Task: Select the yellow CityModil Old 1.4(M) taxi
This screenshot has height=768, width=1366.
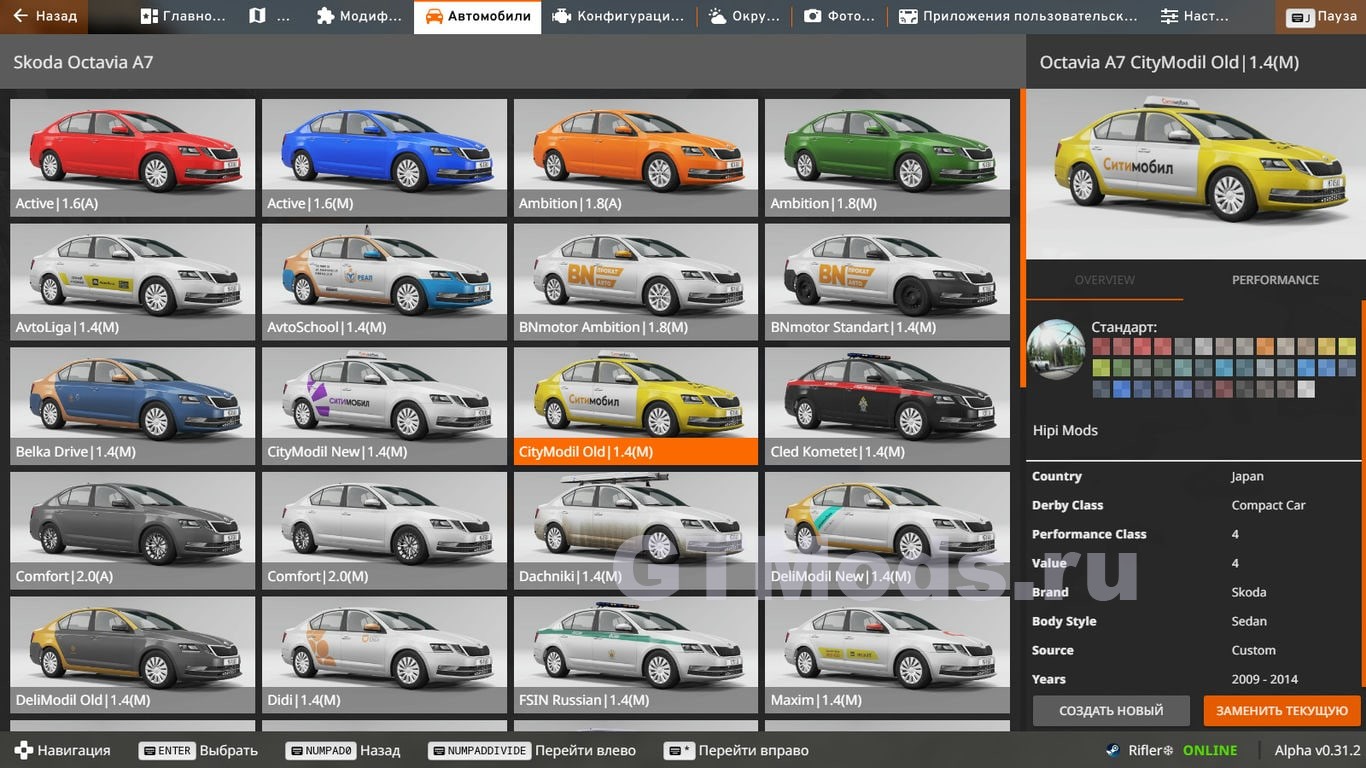Action: pos(636,406)
